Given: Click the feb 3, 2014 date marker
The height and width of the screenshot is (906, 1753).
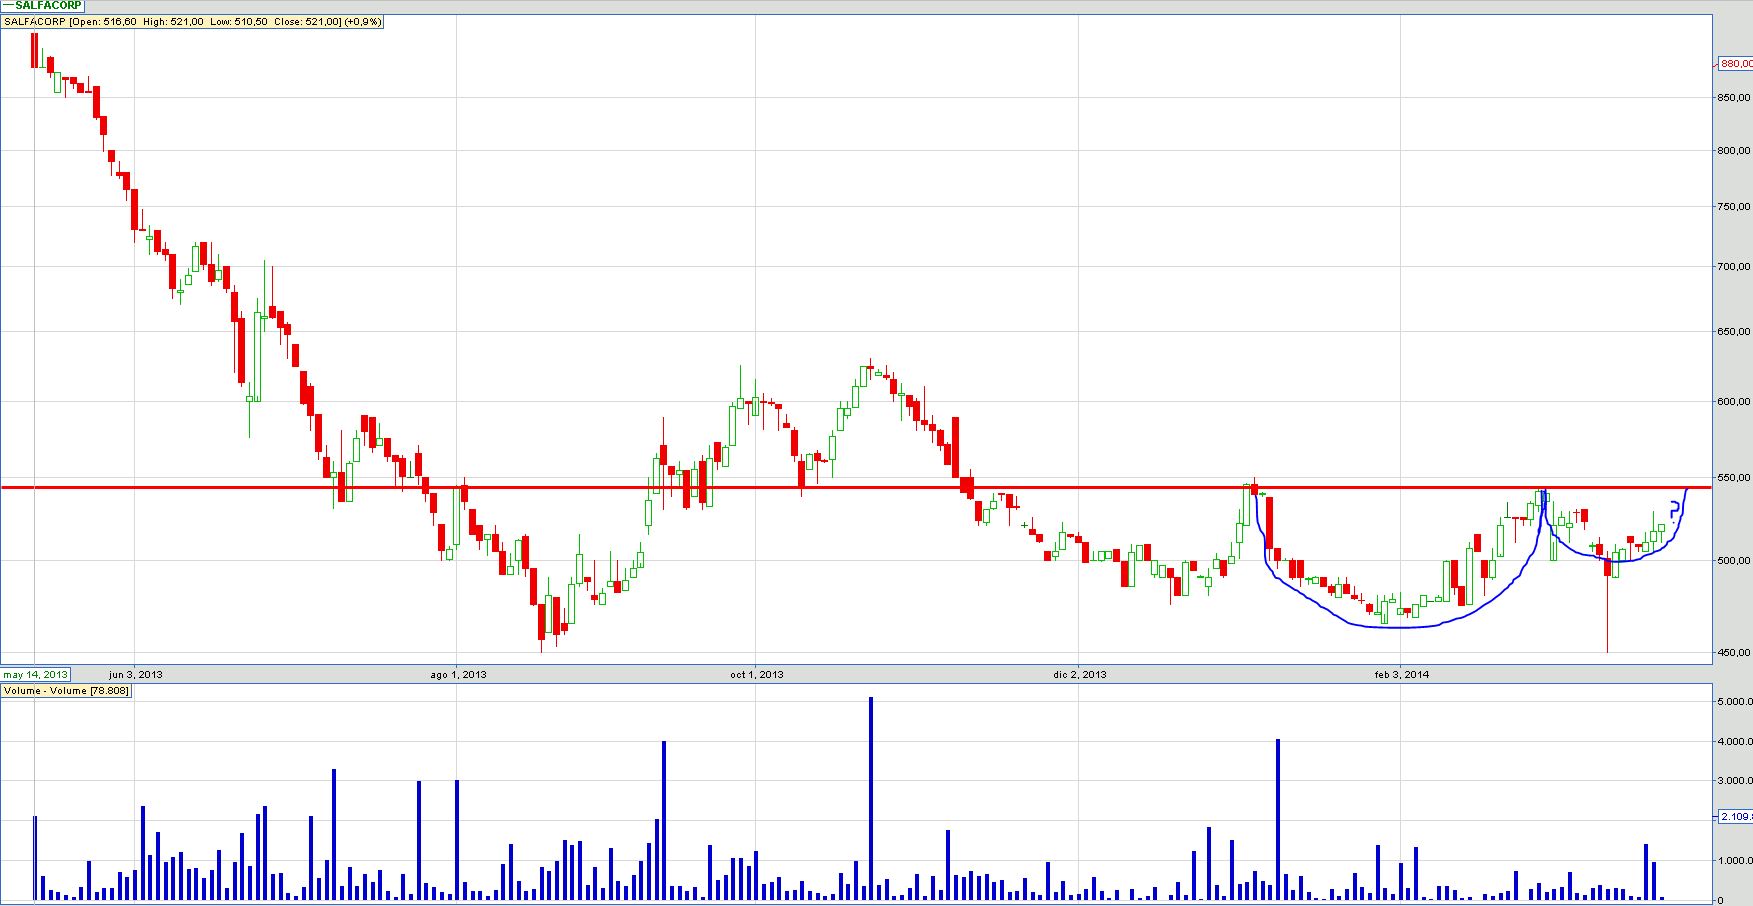Looking at the screenshot, I should 1402,674.
